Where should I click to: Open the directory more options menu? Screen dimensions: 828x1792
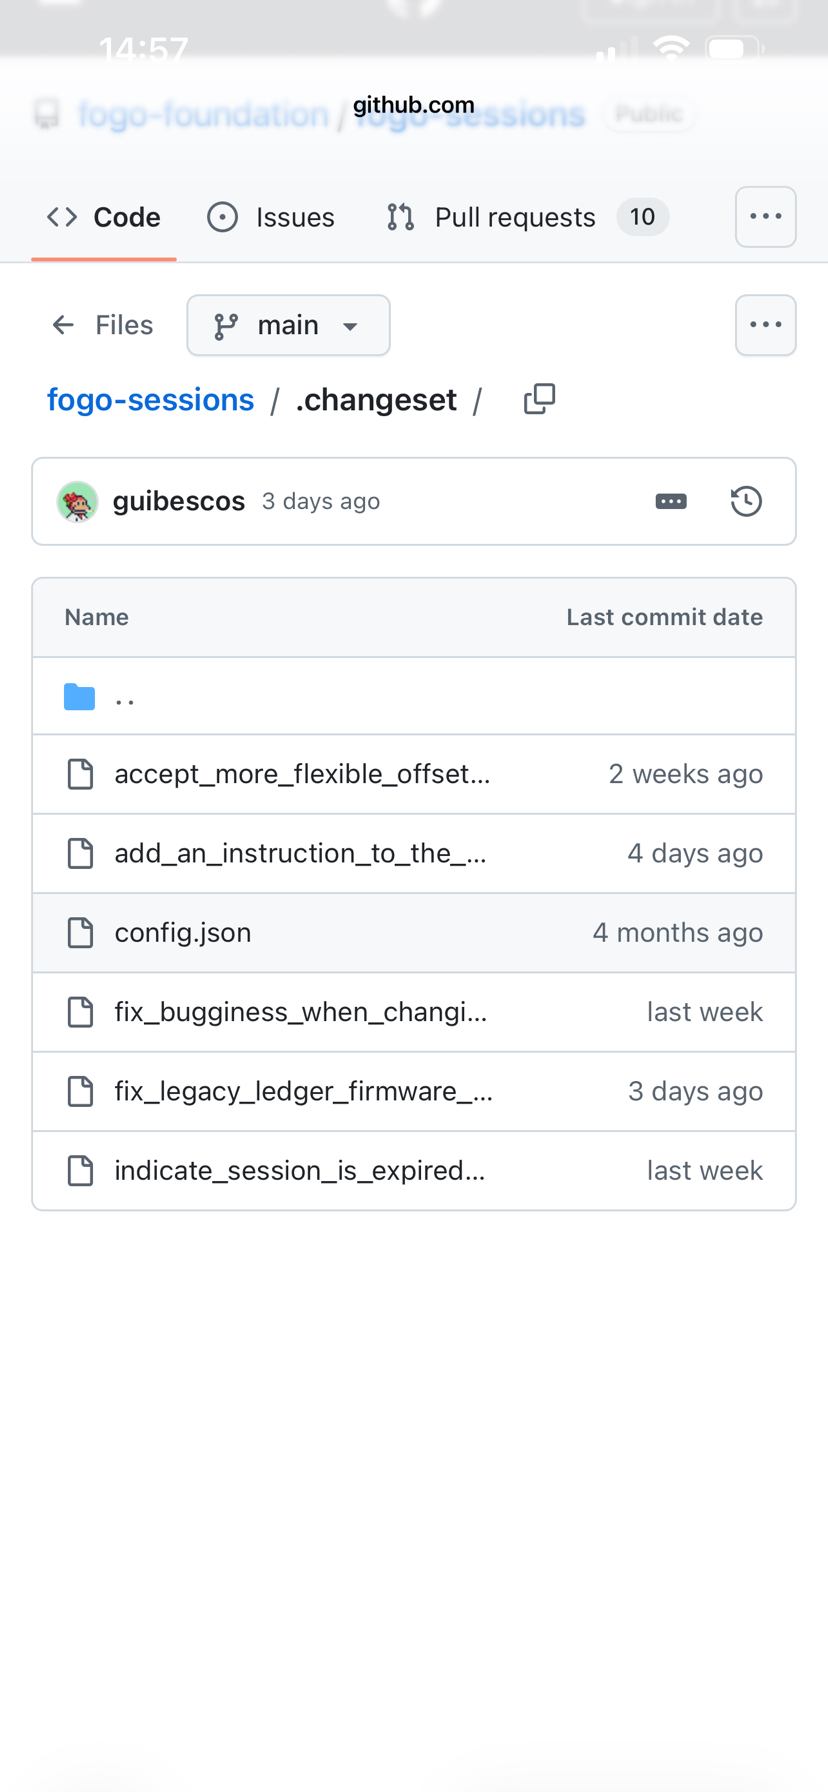click(765, 325)
